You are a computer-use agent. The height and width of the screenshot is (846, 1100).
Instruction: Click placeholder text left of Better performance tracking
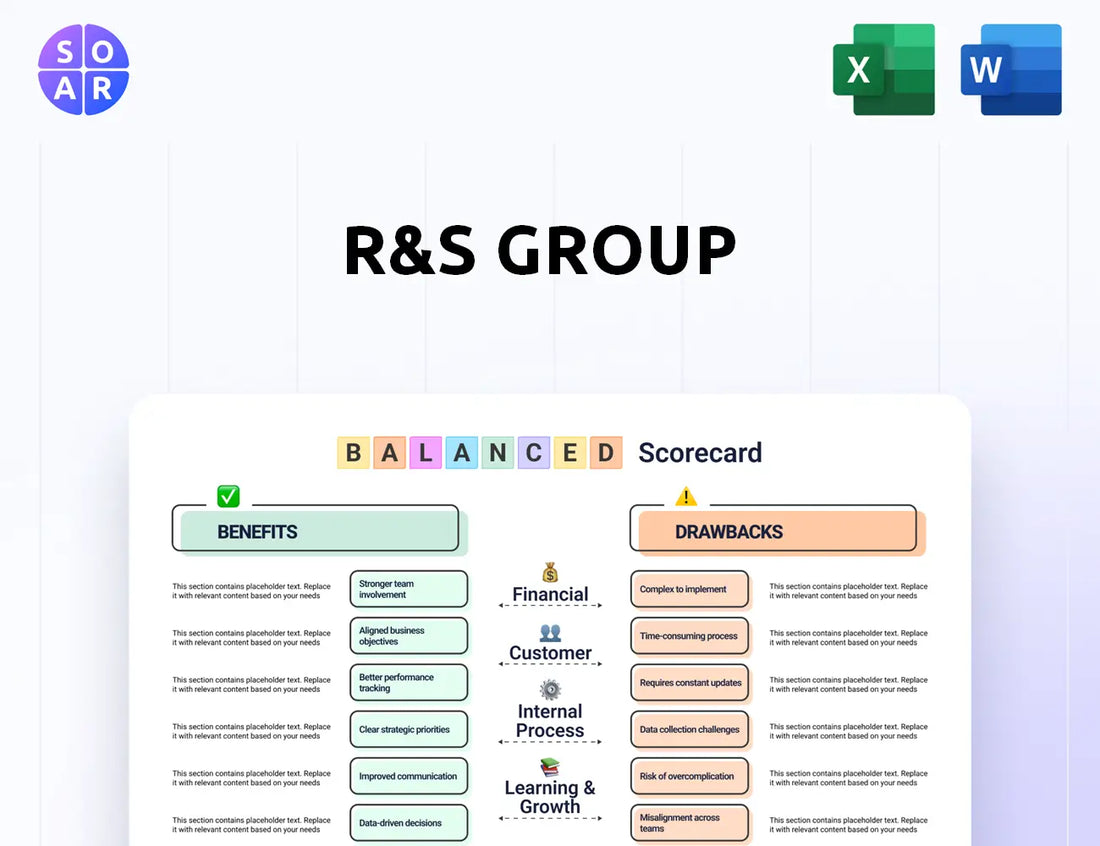click(251, 685)
